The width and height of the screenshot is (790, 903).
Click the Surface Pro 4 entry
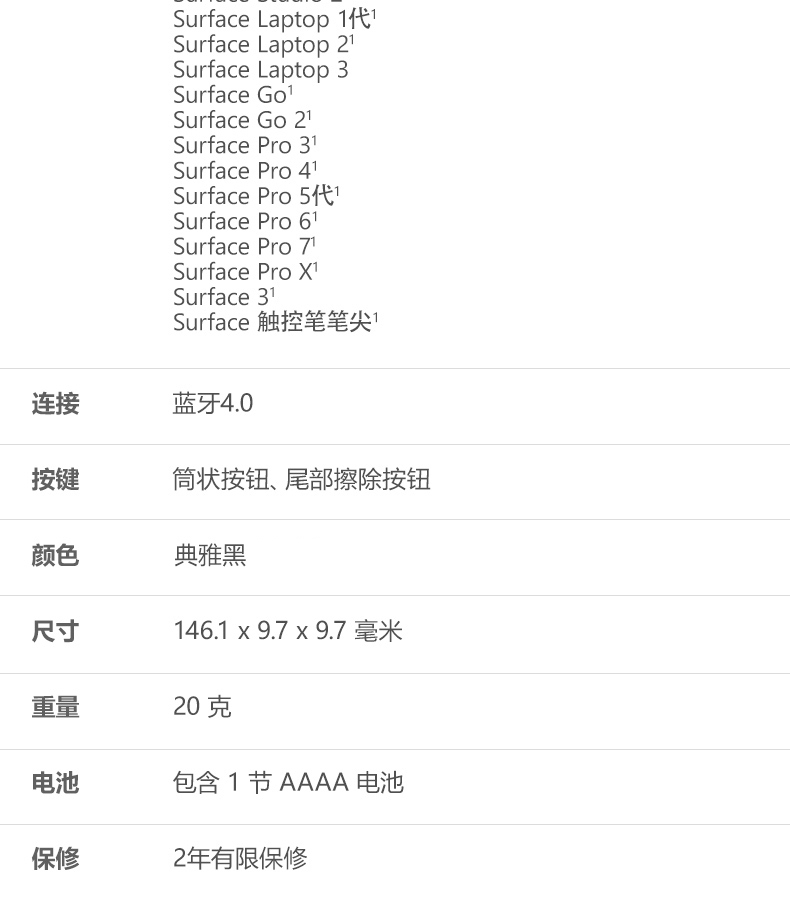(245, 171)
